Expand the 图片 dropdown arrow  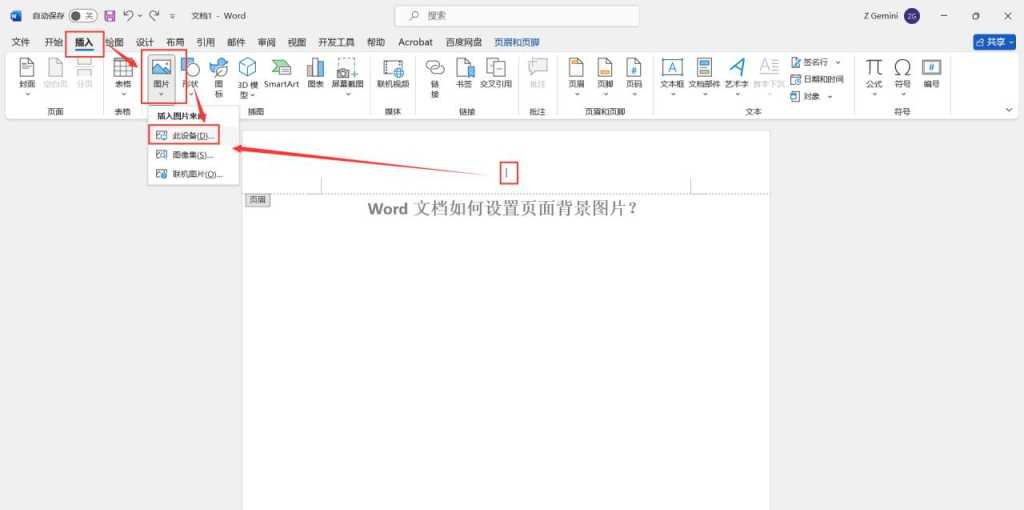click(161, 95)
